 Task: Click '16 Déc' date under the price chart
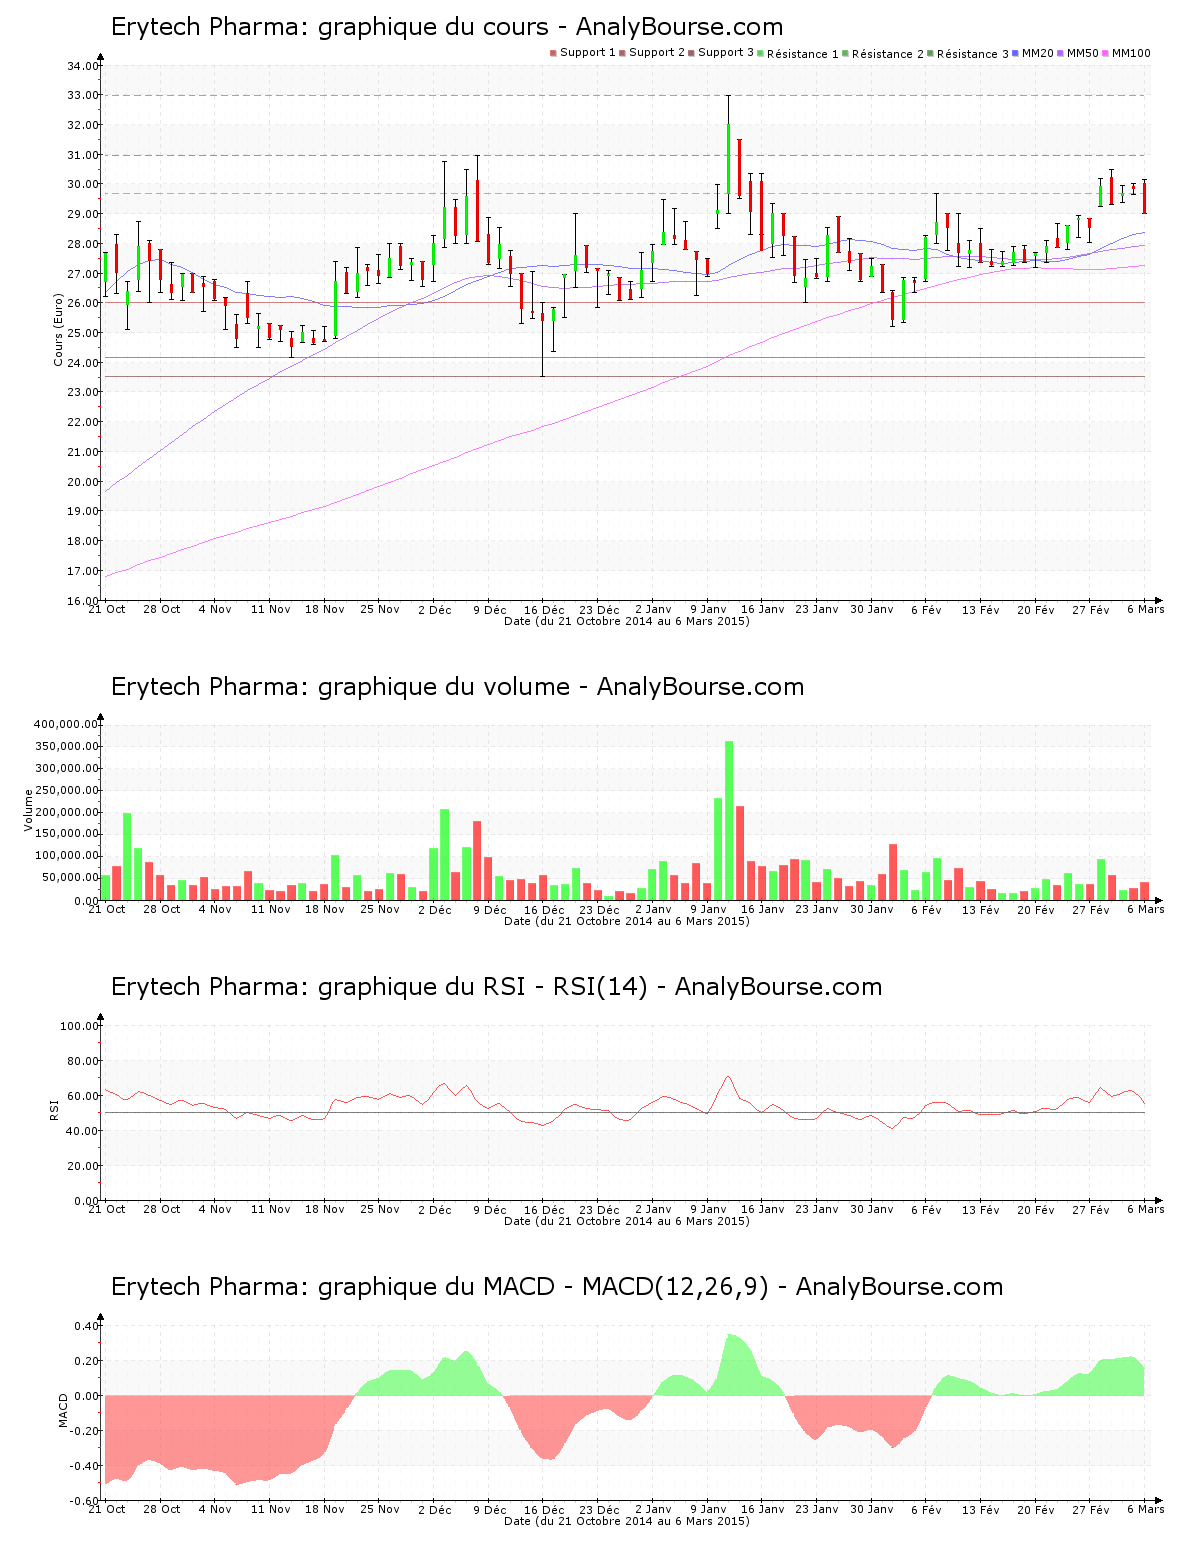pos(544,610)
